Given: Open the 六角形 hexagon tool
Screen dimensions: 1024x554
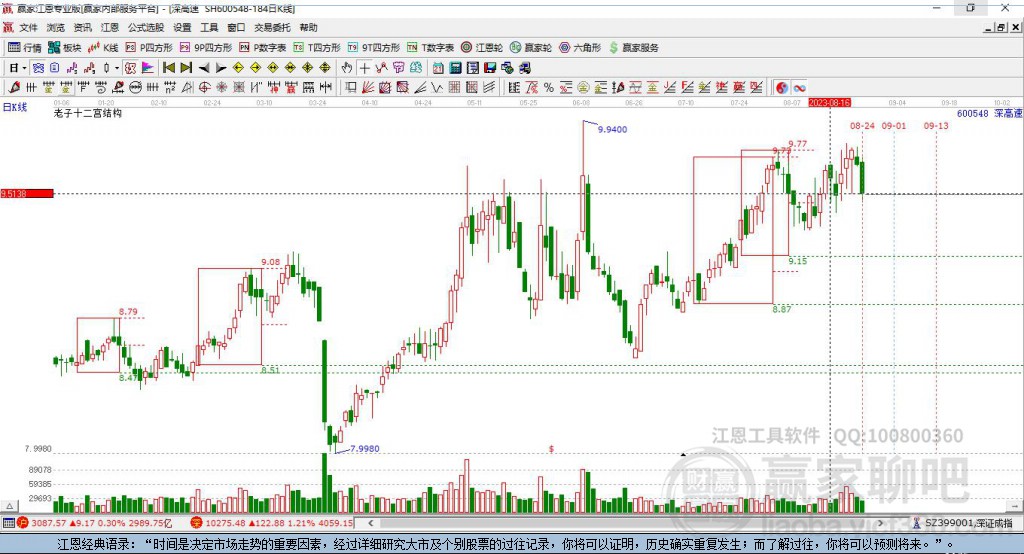Looking at the screenshot, I should click(580, 48).
